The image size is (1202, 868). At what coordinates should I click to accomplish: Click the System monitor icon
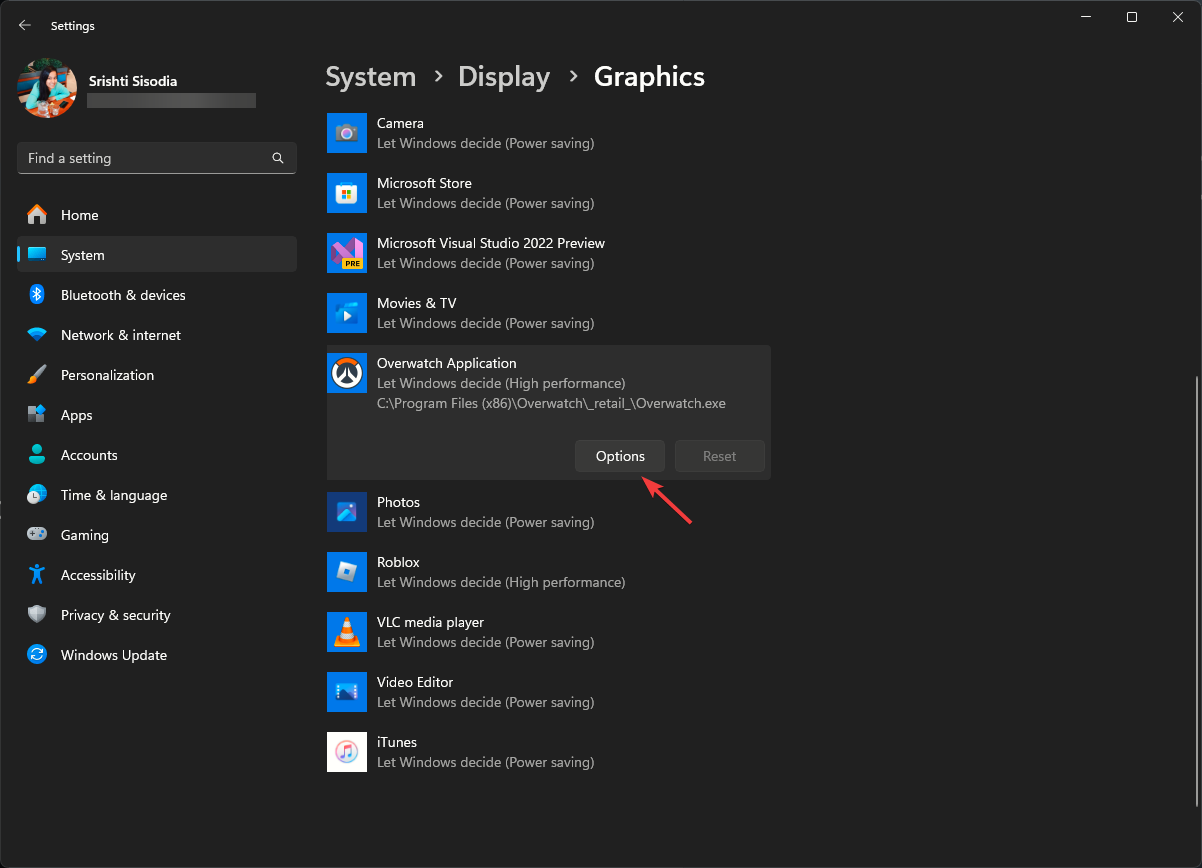(37, 255)
